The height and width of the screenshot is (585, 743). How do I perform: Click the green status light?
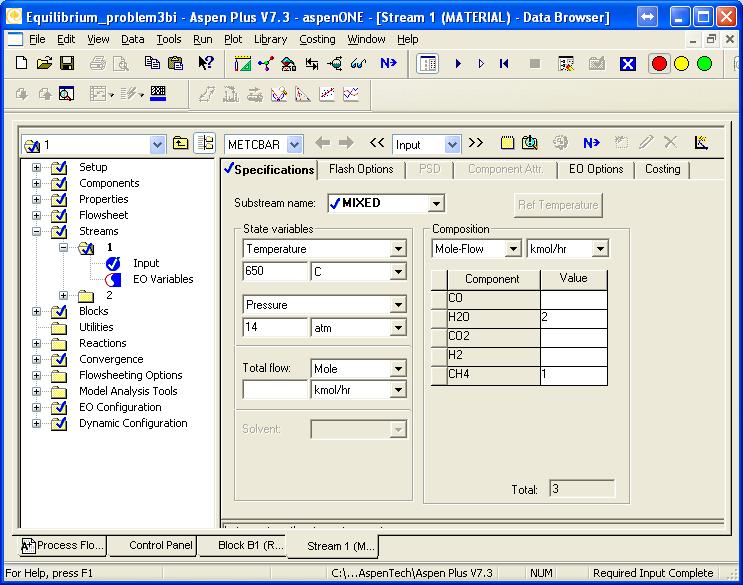click(705, 63)
